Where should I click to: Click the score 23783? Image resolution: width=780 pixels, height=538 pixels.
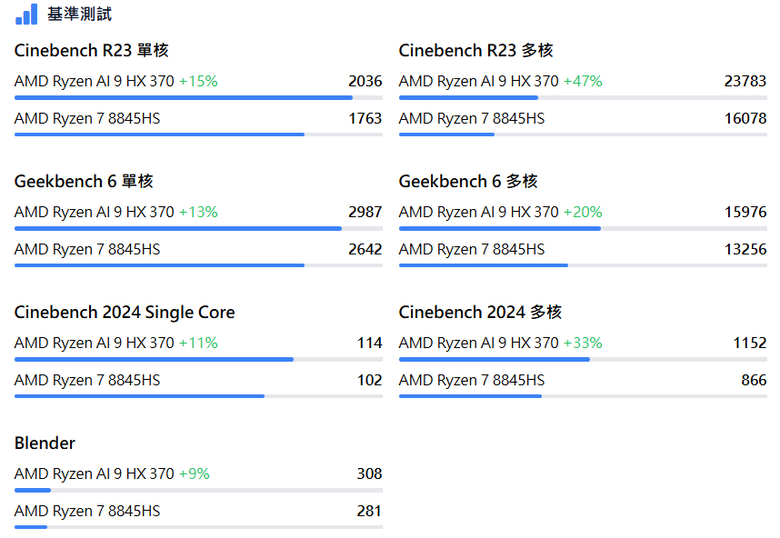(x=745, y=81)
